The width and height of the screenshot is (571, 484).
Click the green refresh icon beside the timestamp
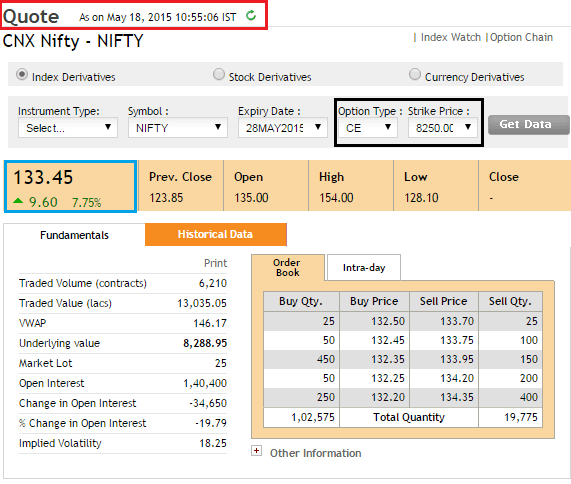click(x=251, y=16)
